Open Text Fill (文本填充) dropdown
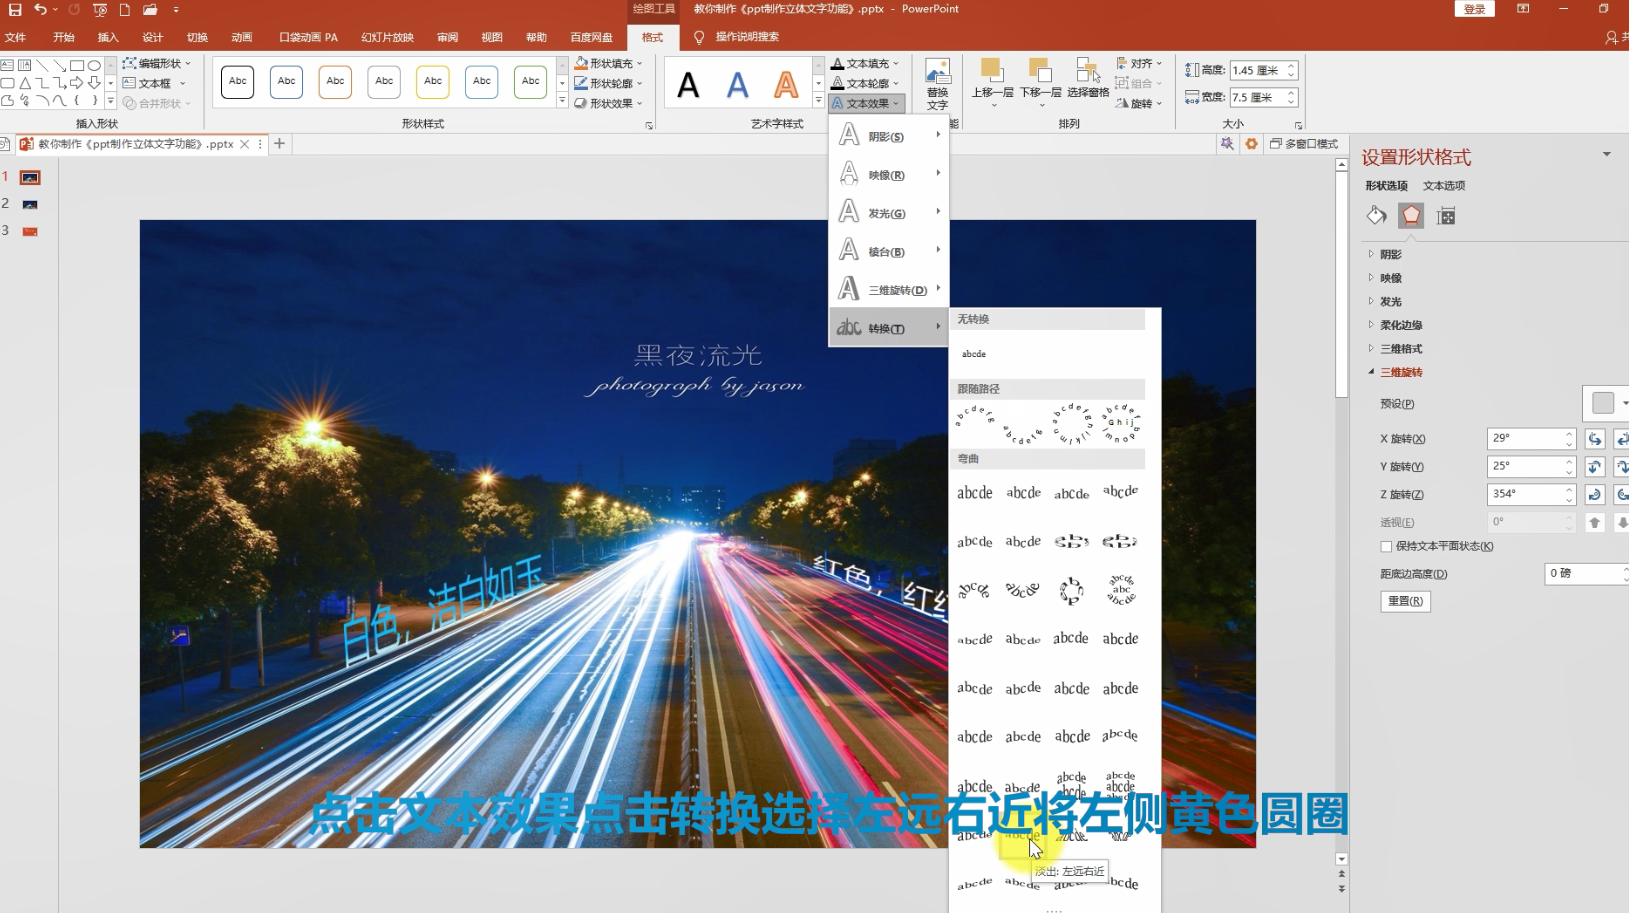 [866, 63]
